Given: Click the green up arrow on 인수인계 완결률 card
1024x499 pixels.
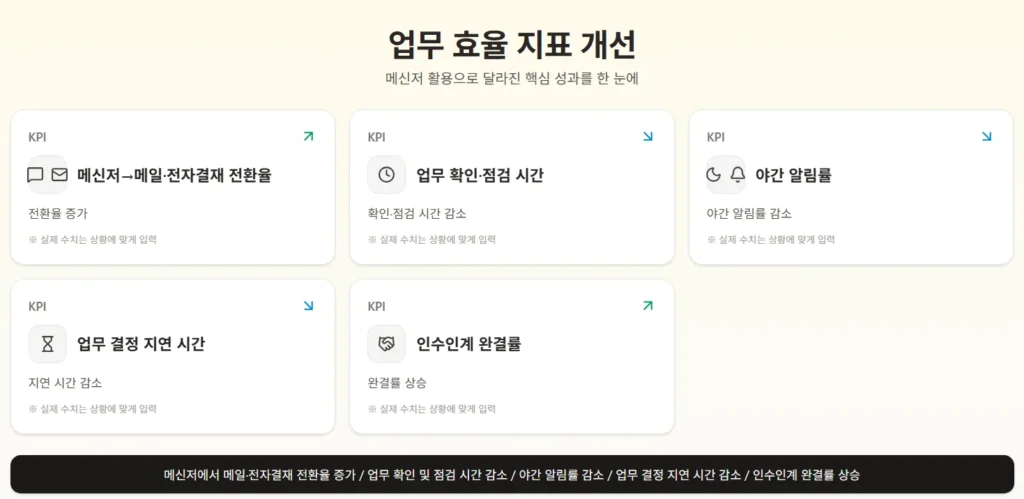Looking at the screenshot, I should pos(648,306).
